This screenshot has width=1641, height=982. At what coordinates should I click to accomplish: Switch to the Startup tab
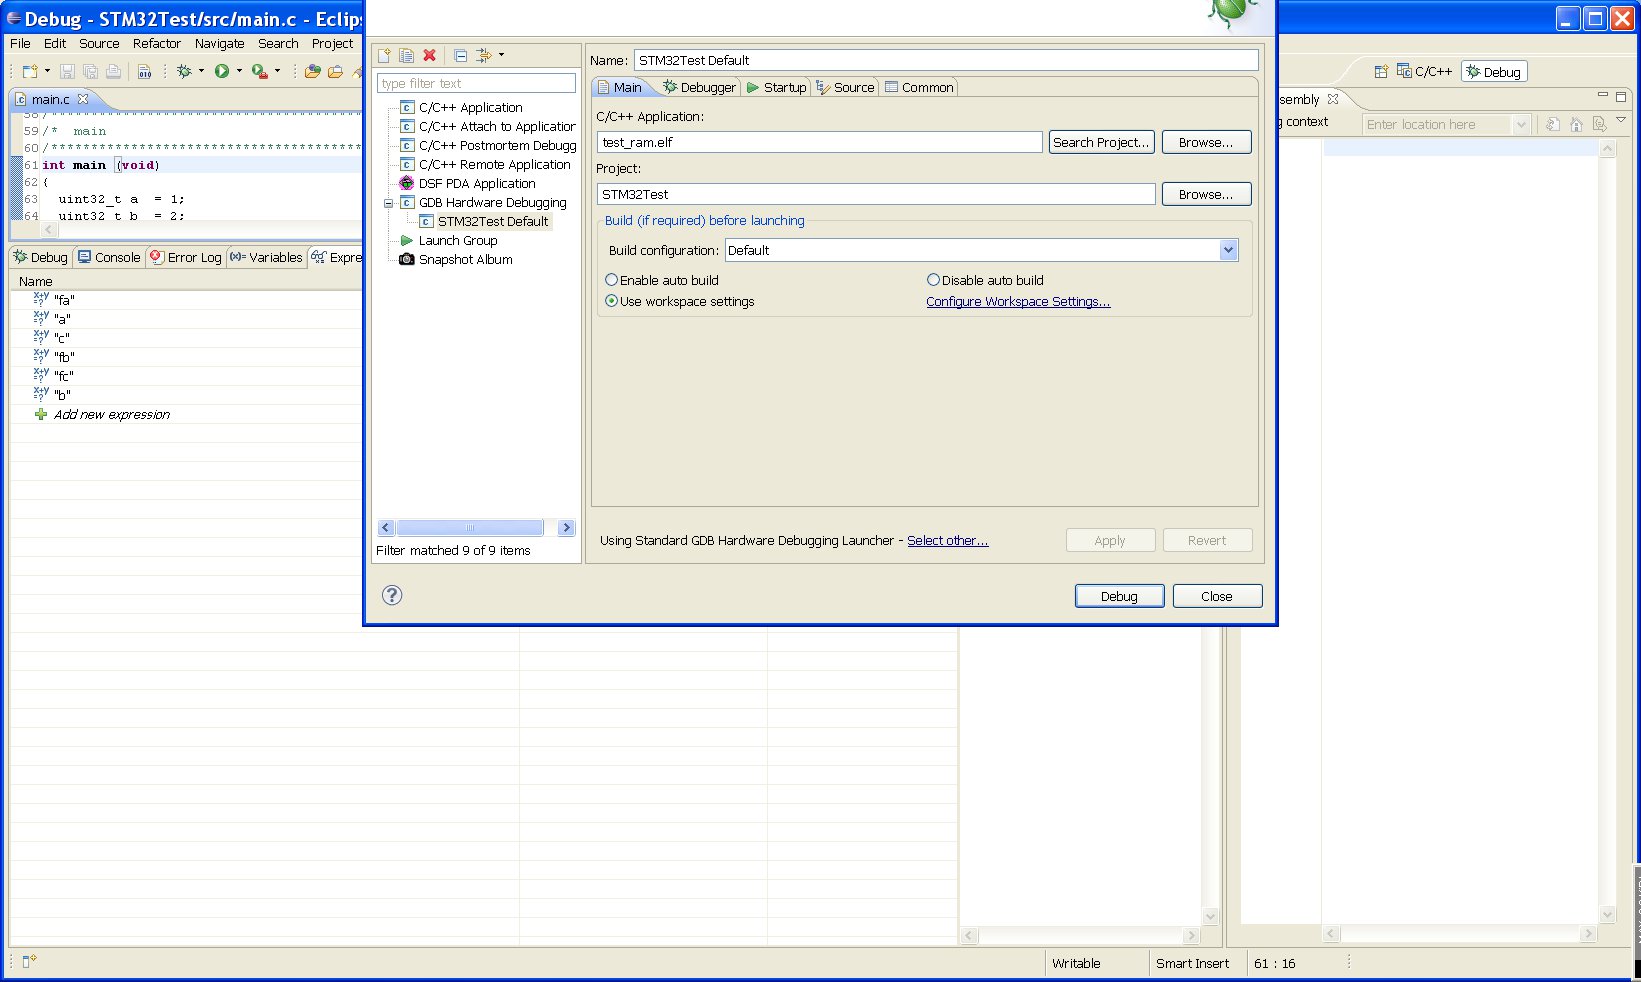776,87
